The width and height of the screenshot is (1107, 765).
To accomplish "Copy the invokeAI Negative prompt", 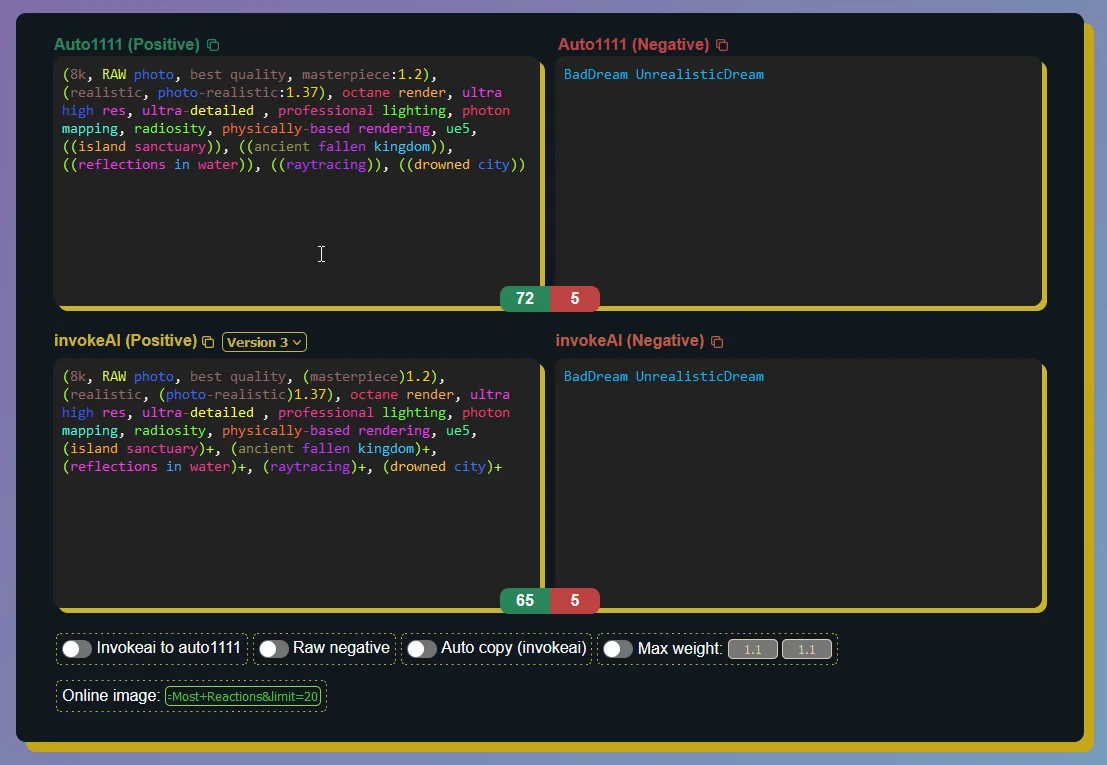I will click(717, 342).
